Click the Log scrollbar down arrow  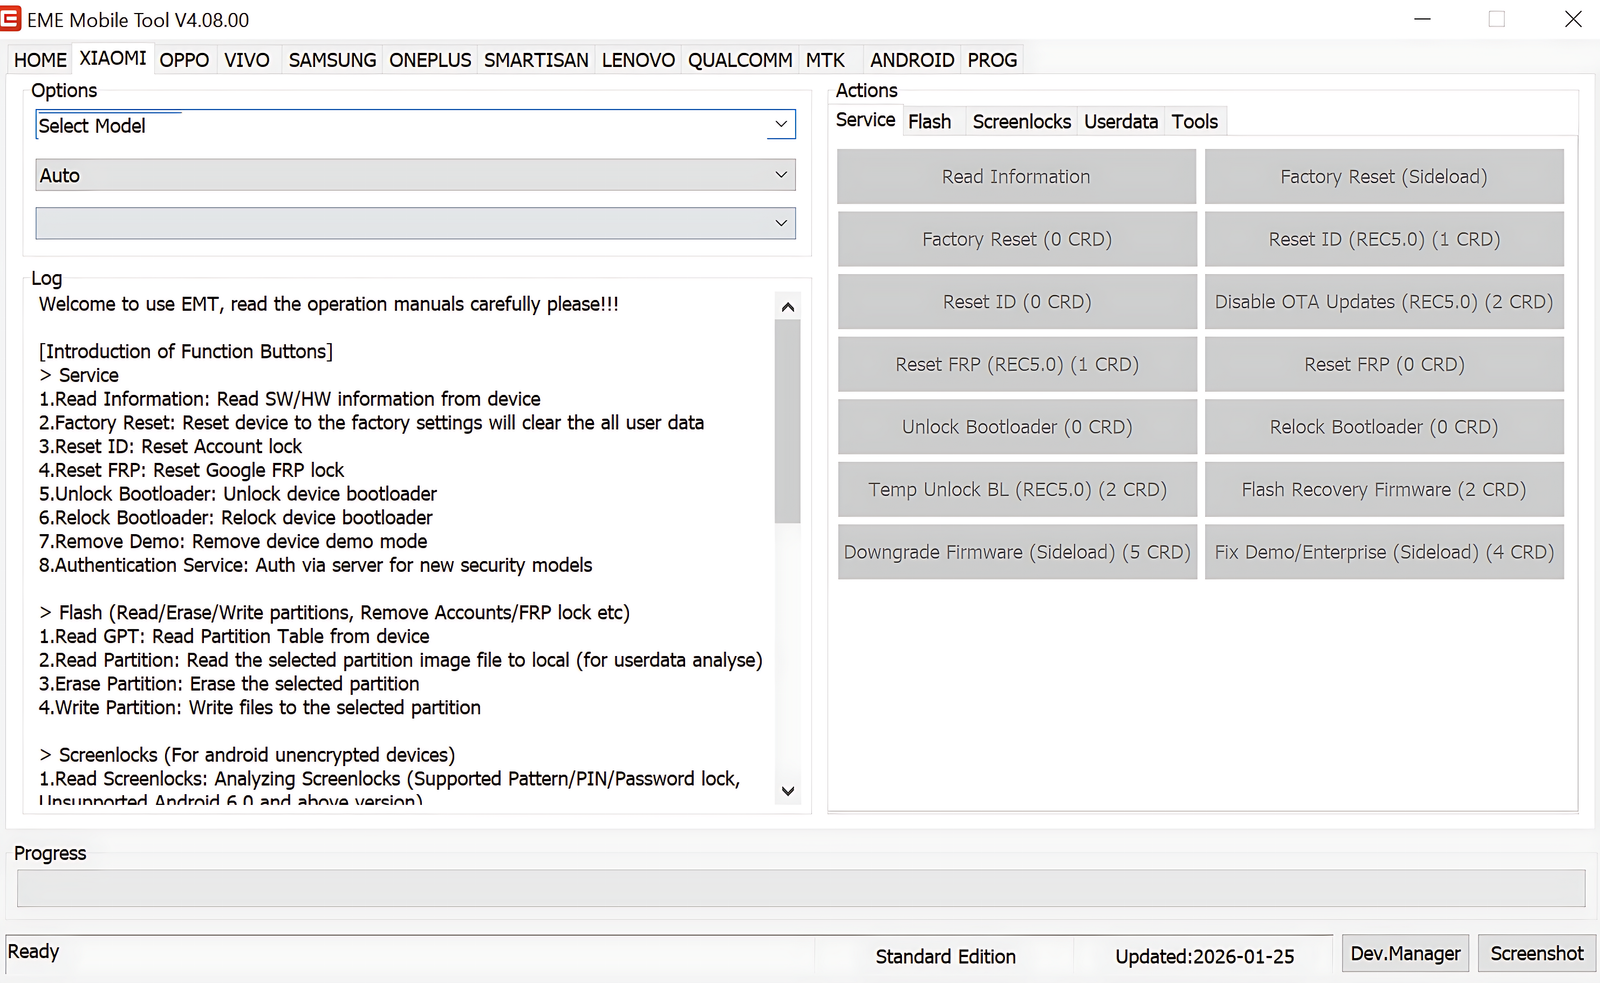[787, 790]
